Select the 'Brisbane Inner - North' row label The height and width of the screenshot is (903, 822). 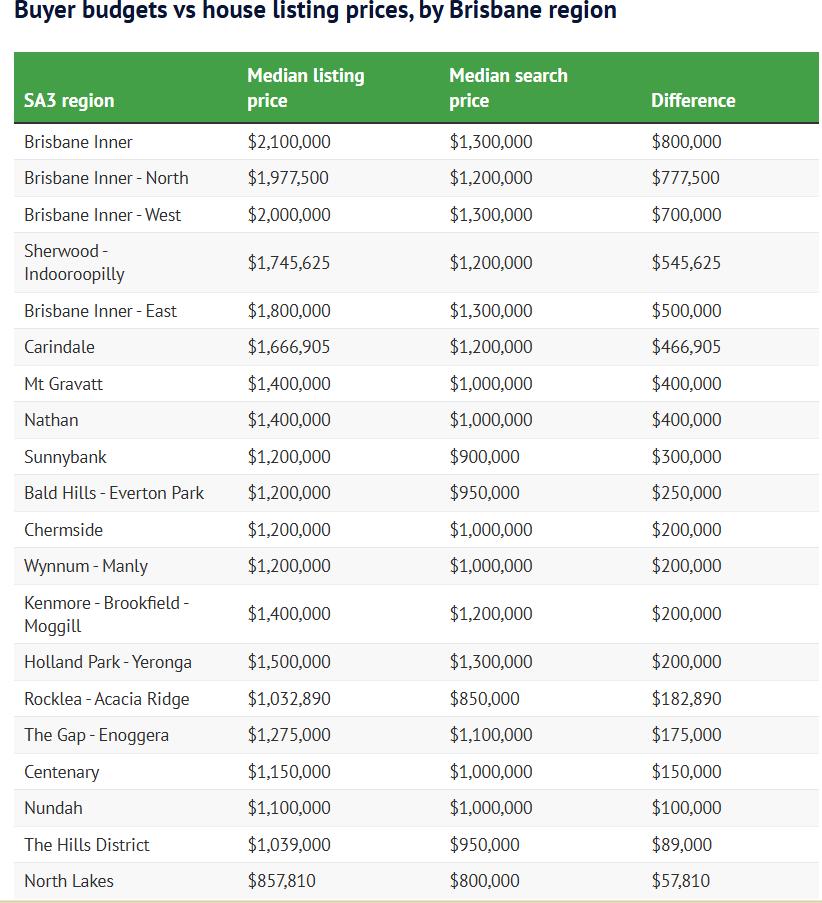[x=106, y=178]
